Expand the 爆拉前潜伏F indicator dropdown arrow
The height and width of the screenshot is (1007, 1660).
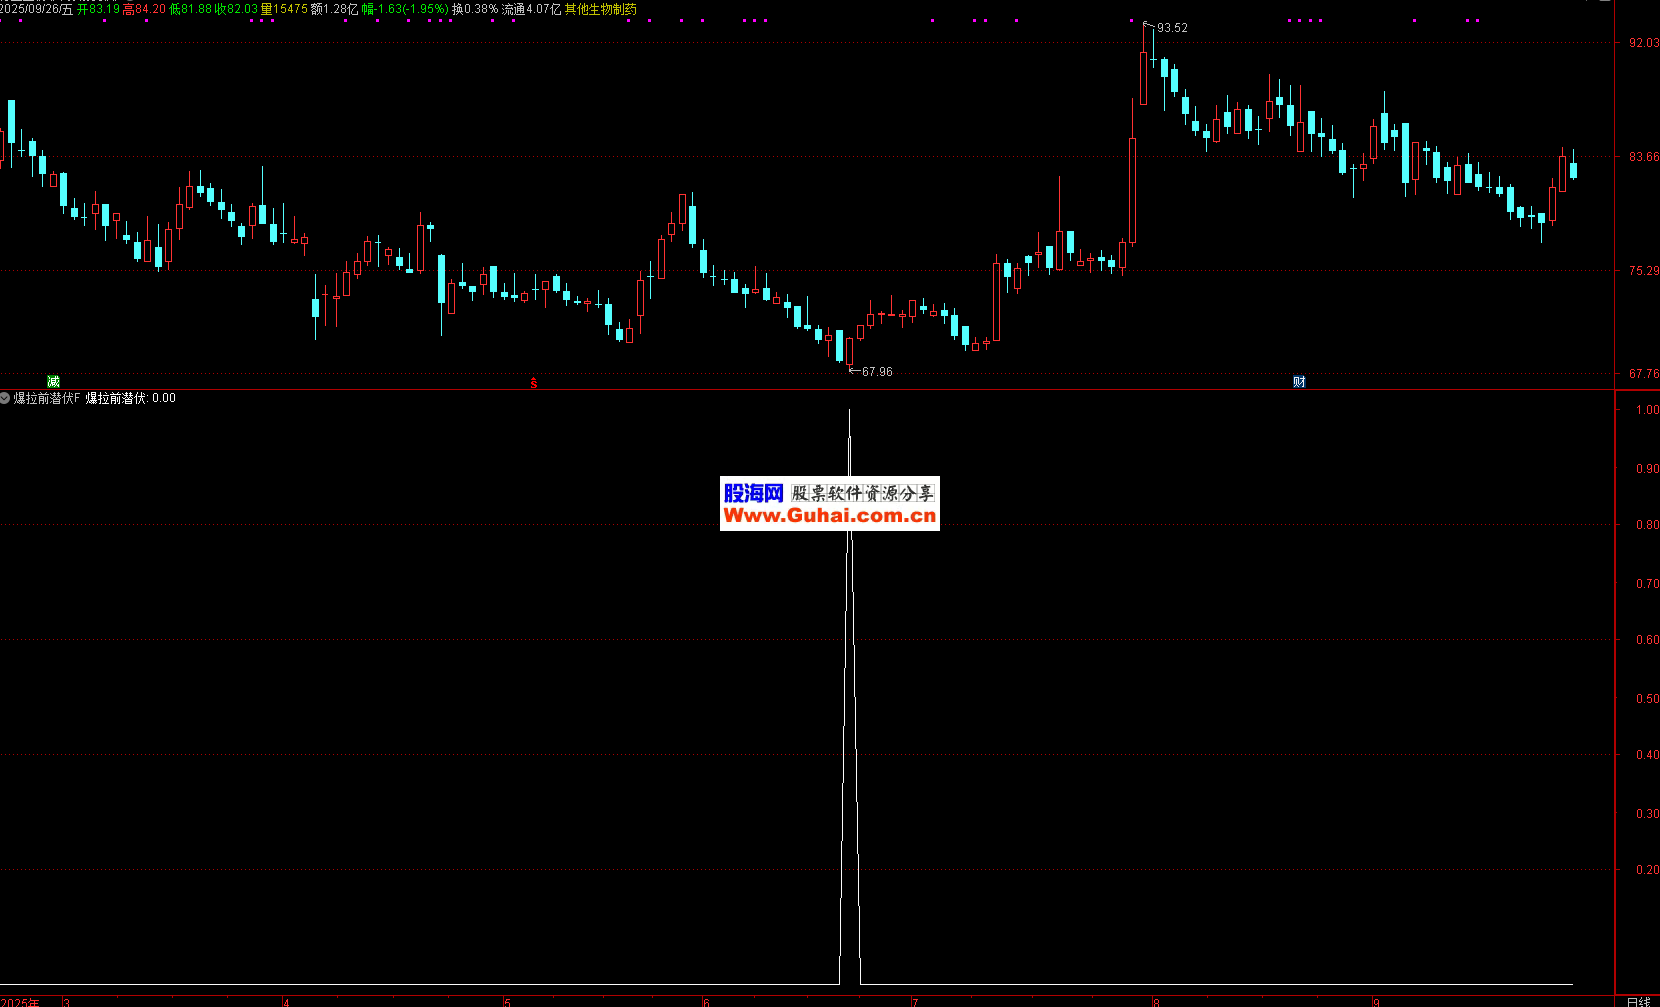pos(6,398)
